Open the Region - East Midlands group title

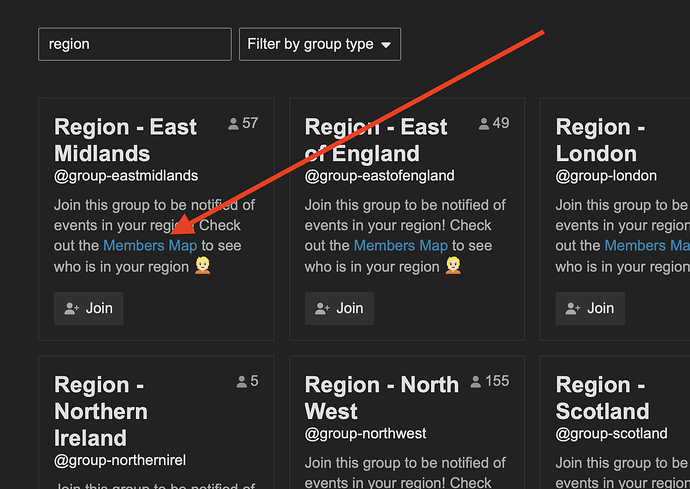point(125,140)
